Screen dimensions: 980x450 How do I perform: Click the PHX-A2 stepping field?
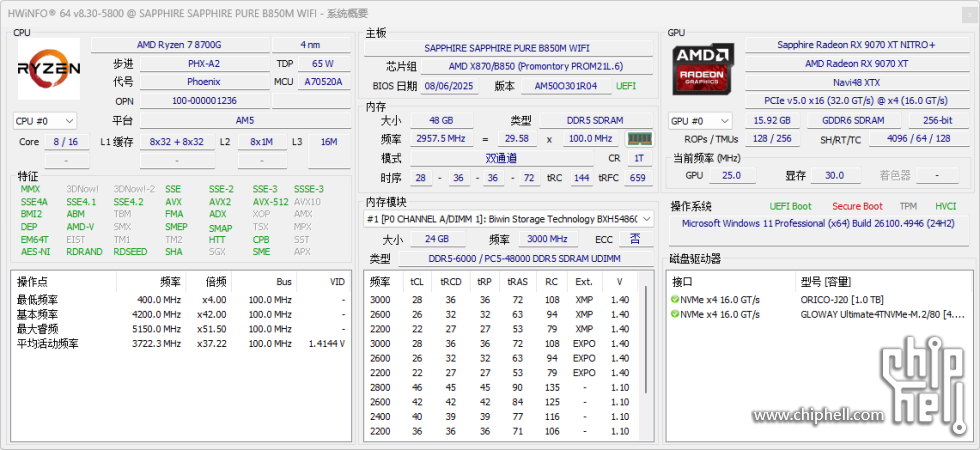click(x=204, y=64)
